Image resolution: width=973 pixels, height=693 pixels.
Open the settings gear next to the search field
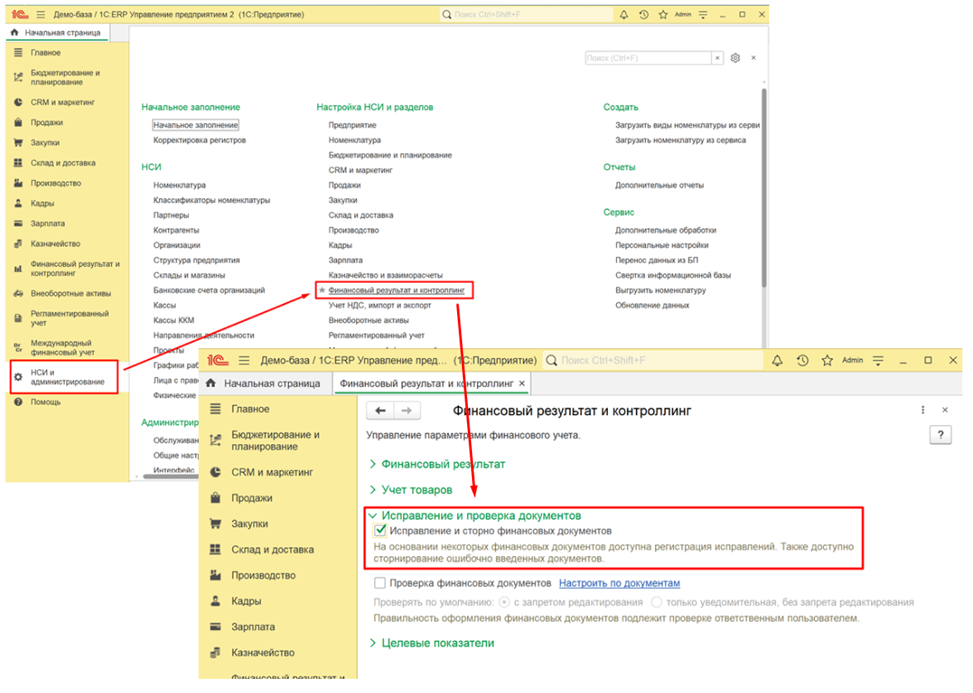(x=735, y=58)
